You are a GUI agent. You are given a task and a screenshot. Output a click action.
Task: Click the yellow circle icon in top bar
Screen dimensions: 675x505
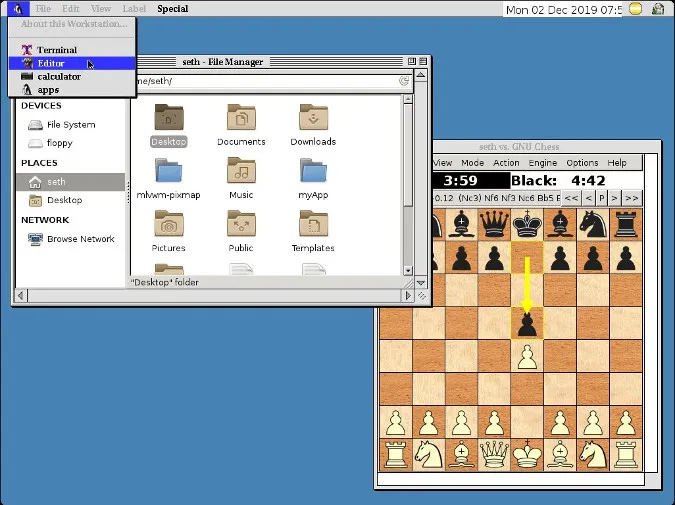[x=636, y=10]
